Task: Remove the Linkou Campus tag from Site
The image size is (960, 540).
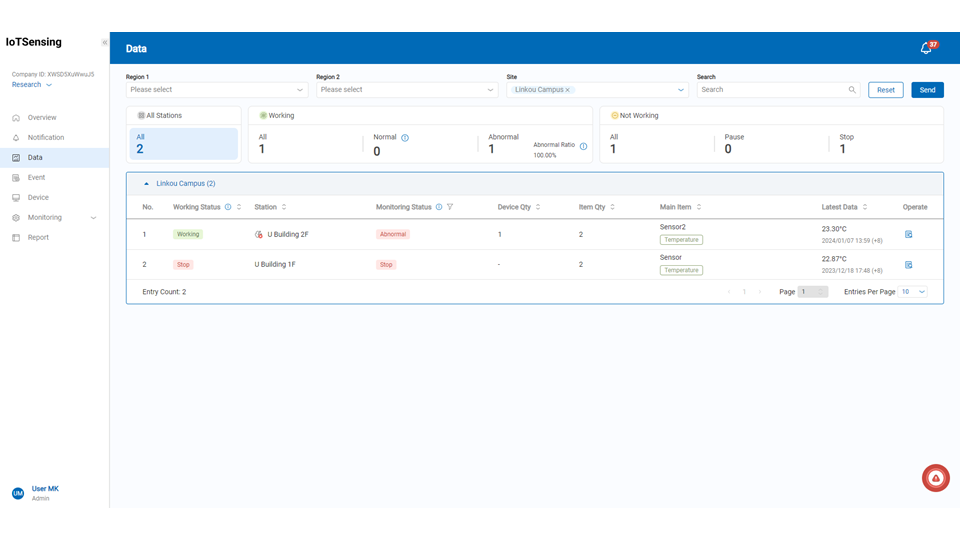Action: click(568, 90)
